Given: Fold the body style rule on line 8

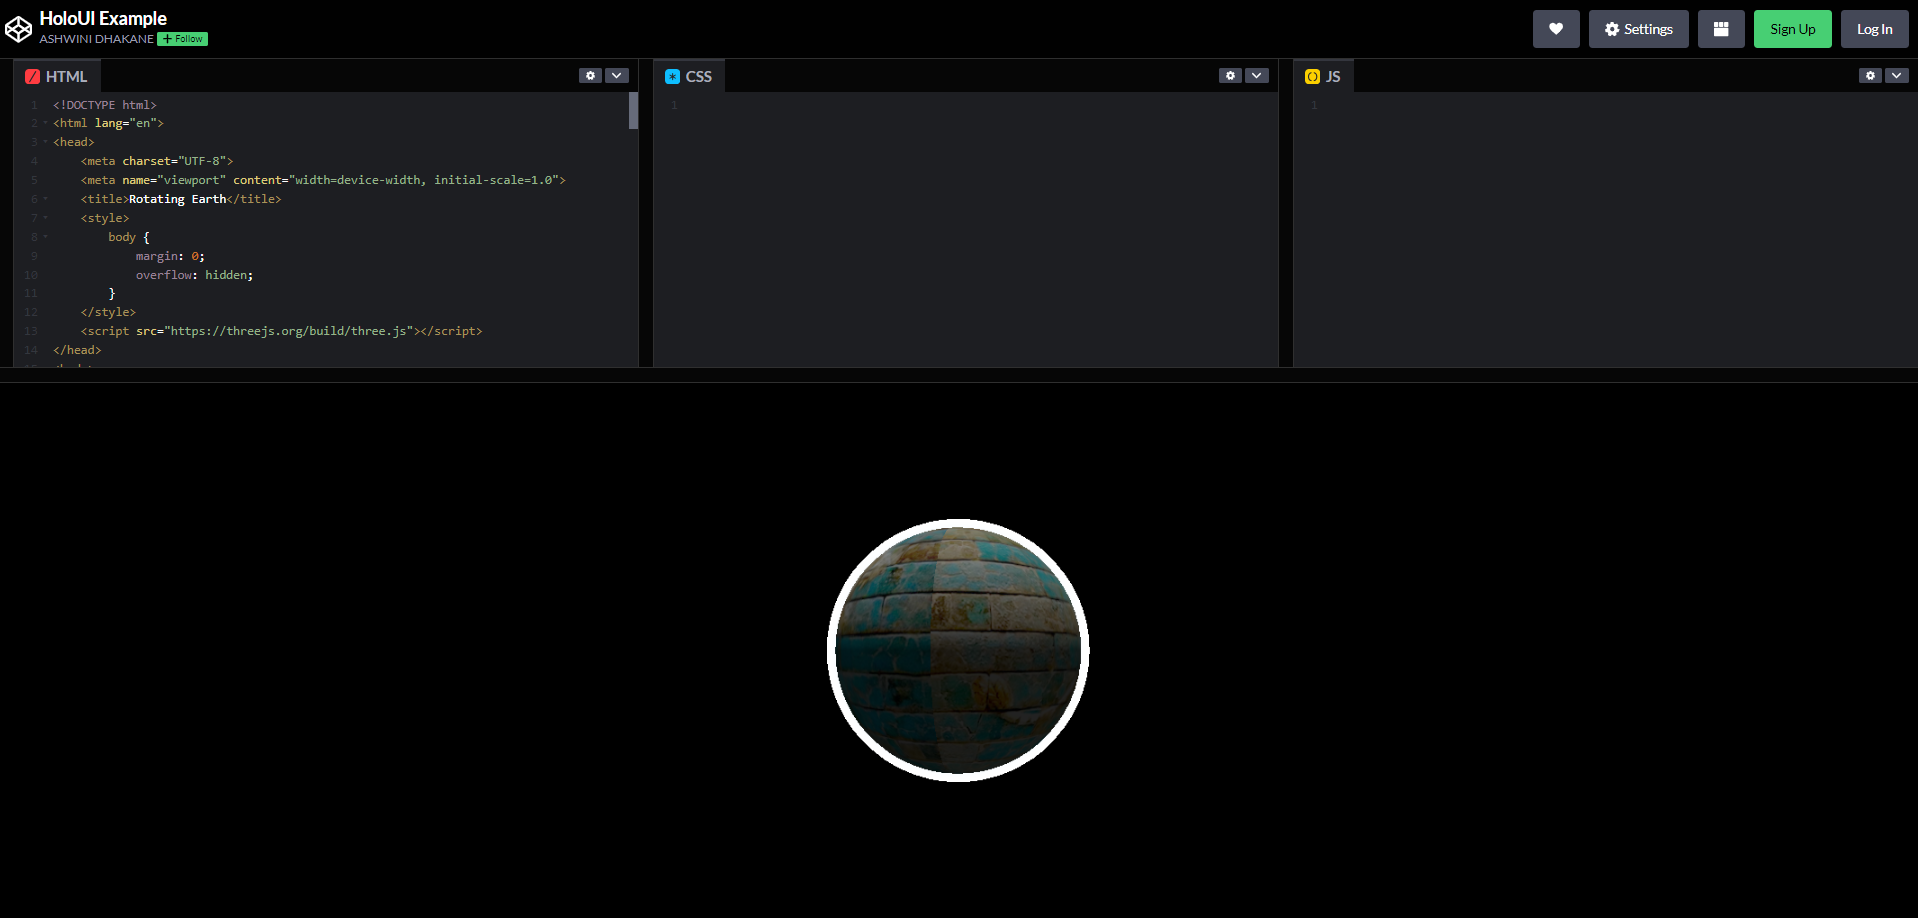Looking at the screenshot, I should tap(45, 237).
